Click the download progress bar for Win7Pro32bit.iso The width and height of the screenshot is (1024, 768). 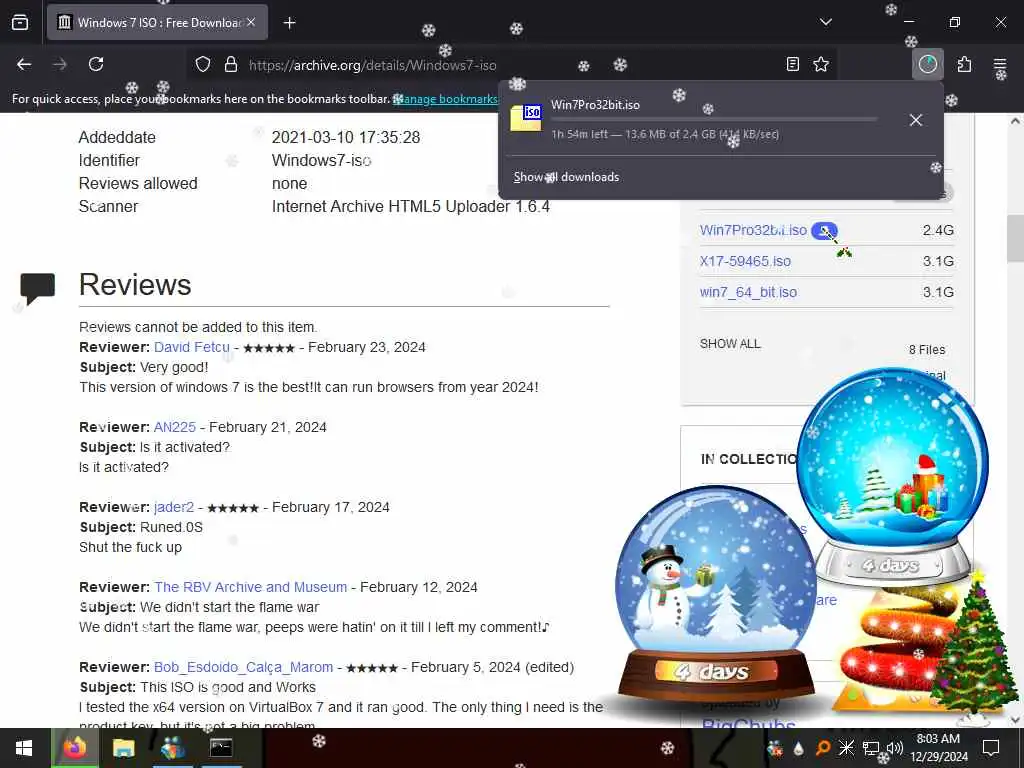coord(714,120)
